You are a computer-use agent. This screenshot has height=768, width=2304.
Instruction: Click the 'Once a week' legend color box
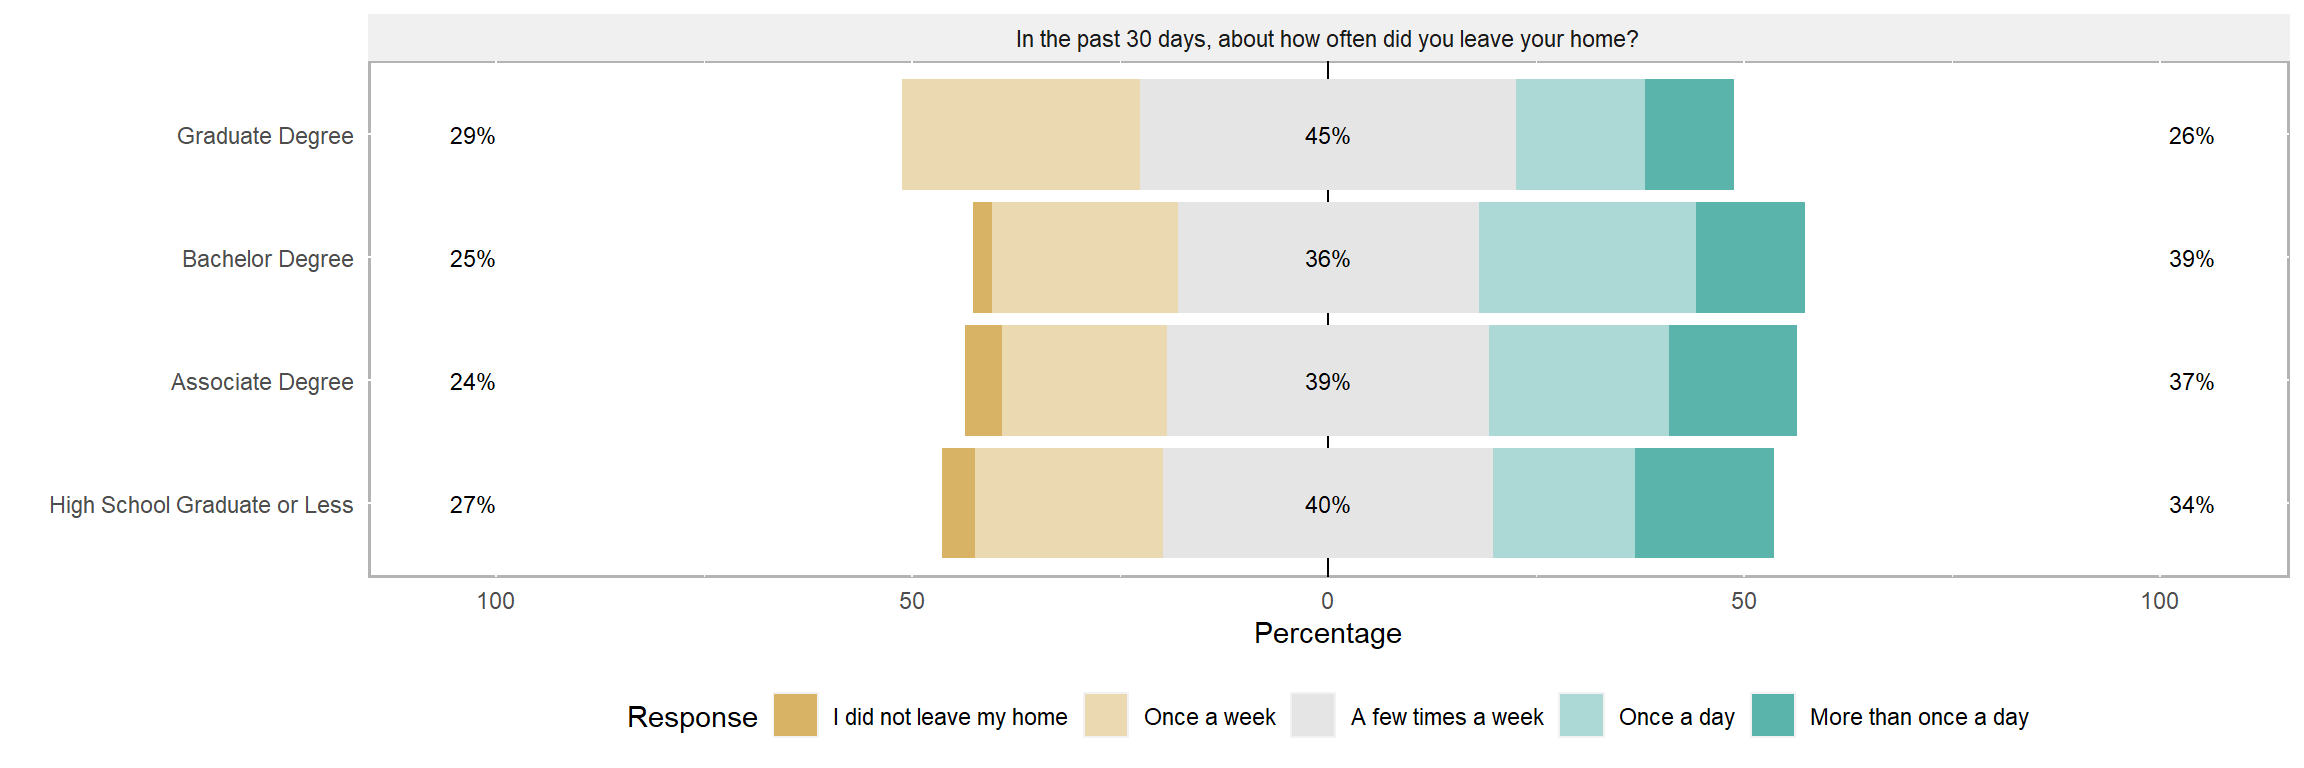(x=1105, y=715)
